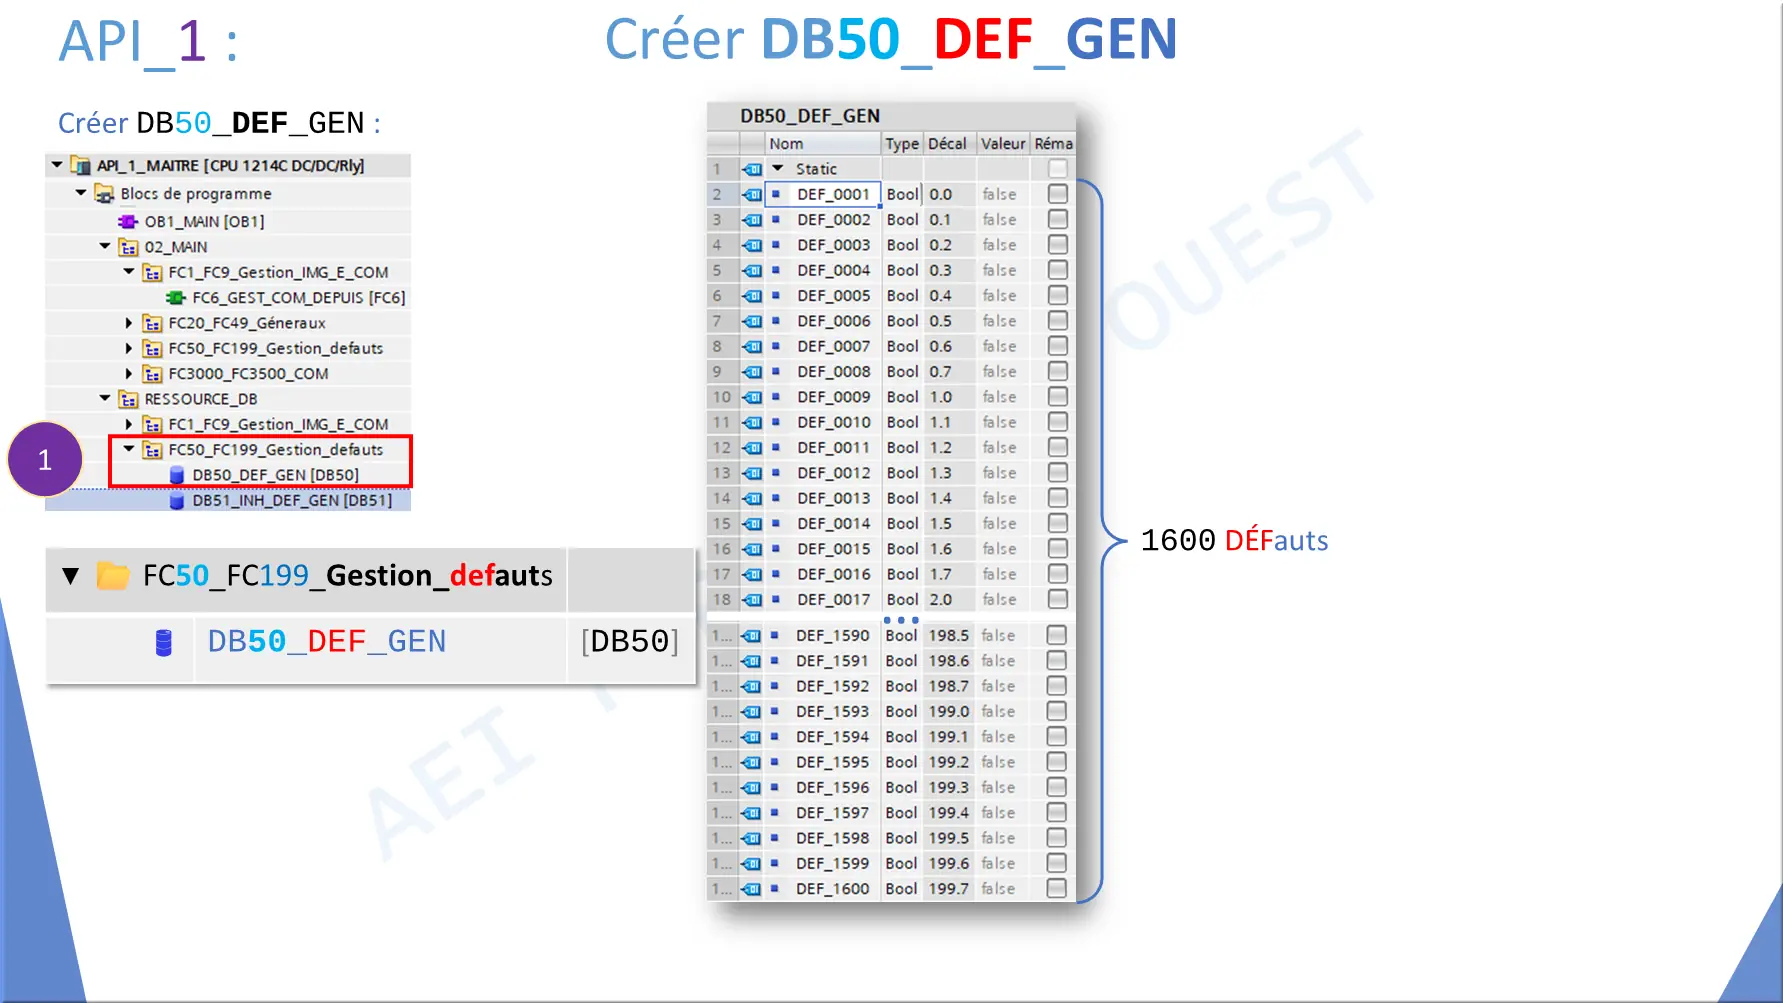Toggle the retain checkbox for DEF_1597
Screen dimensions: 1783x1003
pyautogui.click(x=1056, y=813)
